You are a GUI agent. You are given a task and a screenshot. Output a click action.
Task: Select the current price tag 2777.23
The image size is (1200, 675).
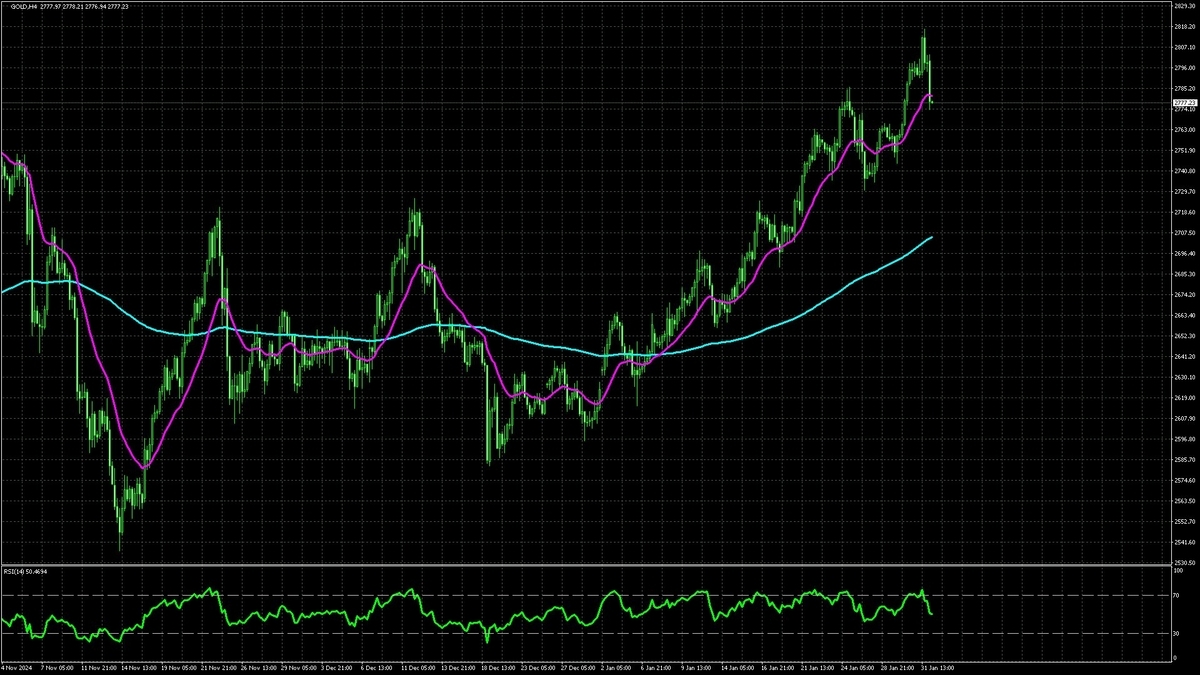[x=1184, y=102]
